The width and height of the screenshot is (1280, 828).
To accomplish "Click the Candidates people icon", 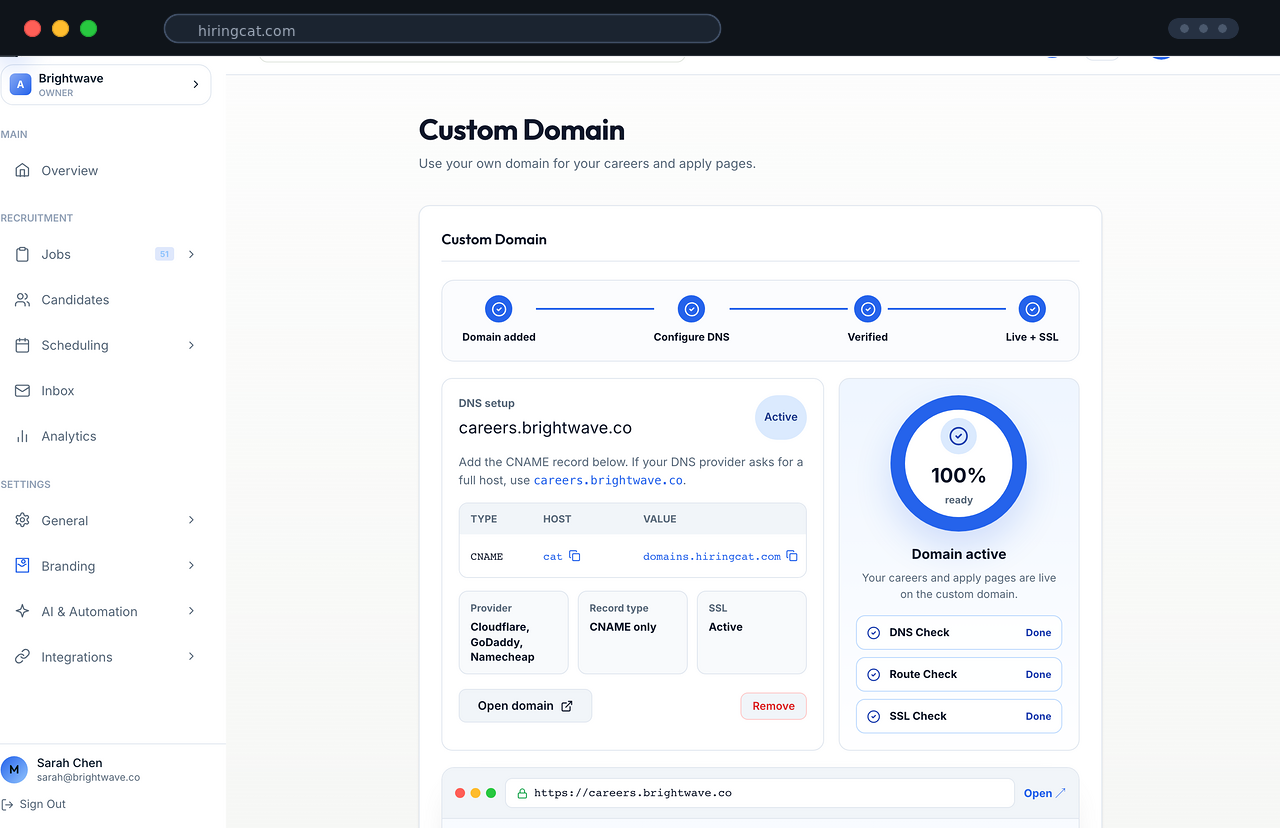I will pos(22,300).
